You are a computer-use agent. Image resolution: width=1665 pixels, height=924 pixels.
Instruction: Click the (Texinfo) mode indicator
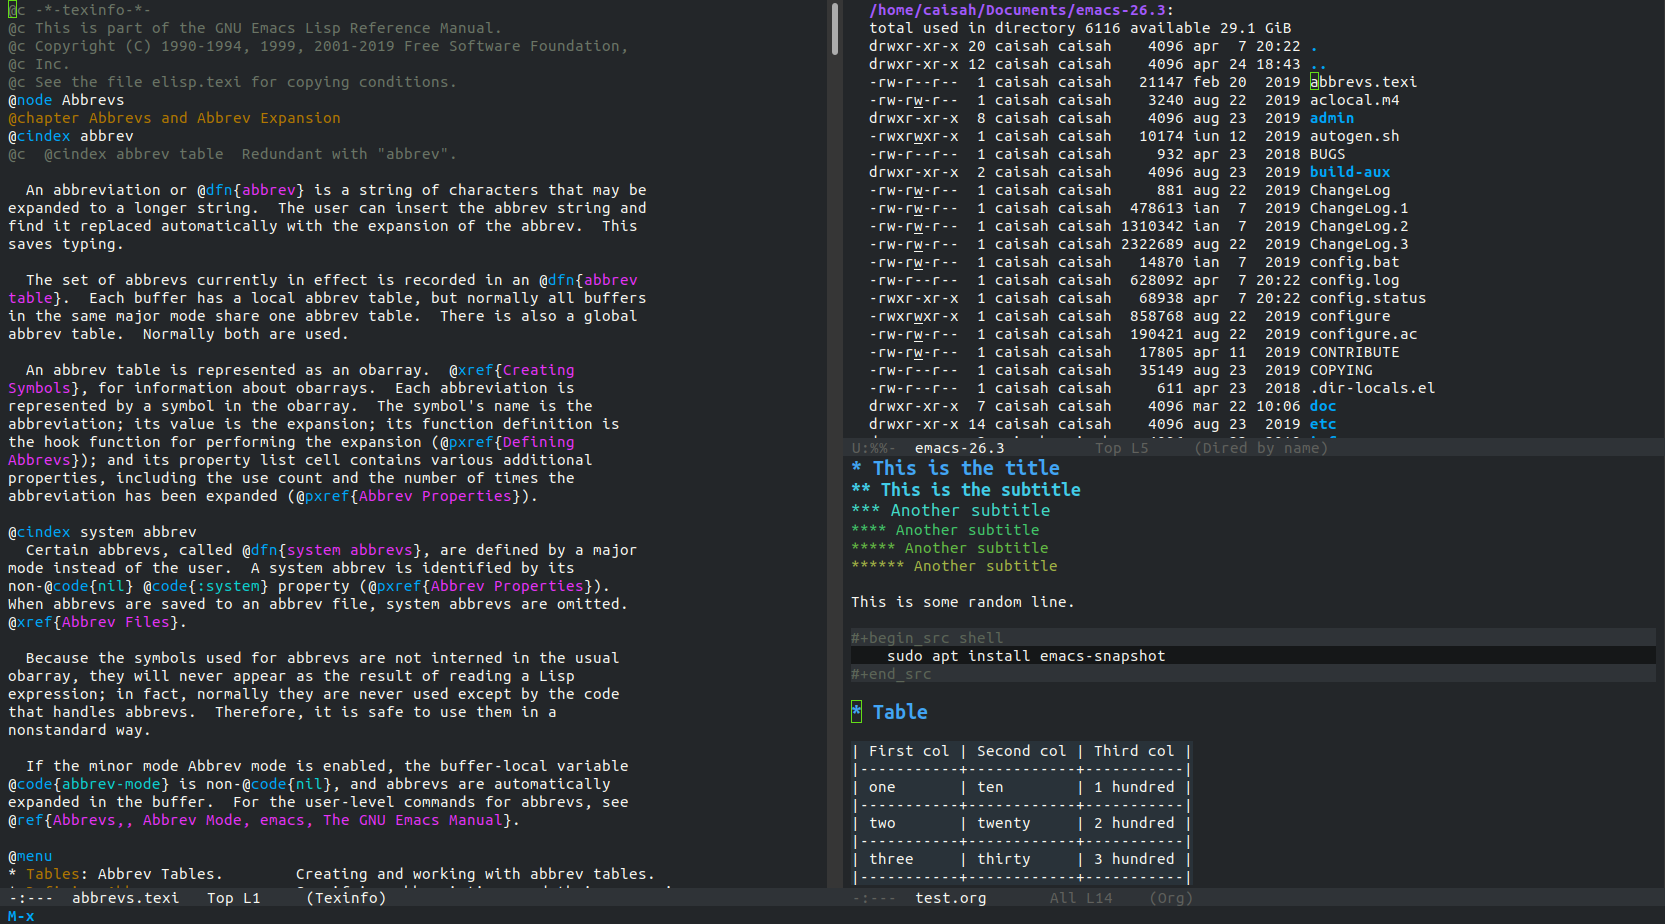346,898
